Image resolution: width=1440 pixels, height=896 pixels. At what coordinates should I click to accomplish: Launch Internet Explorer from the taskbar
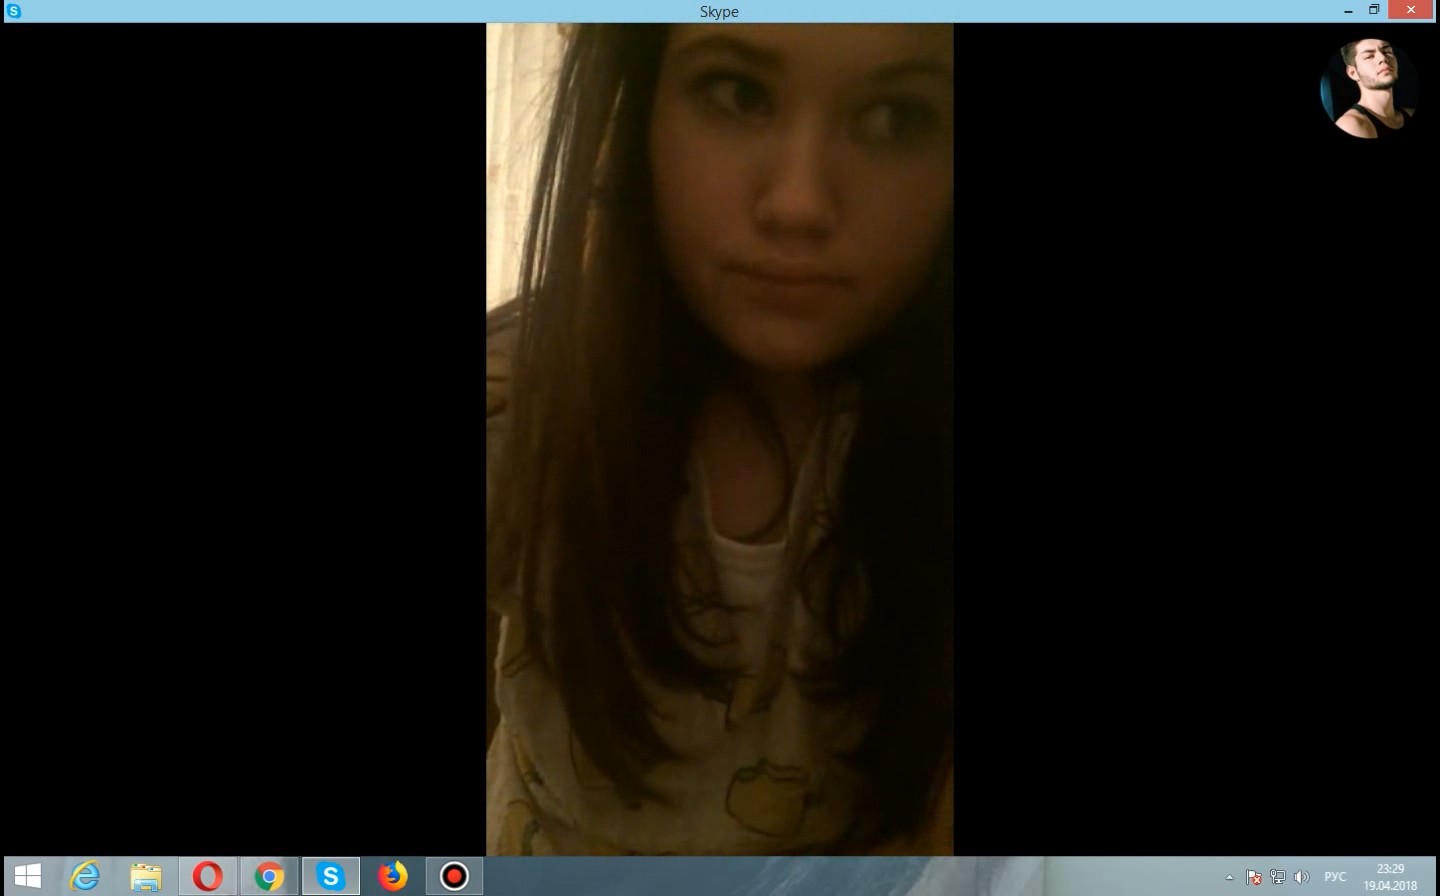pos(85,877)
